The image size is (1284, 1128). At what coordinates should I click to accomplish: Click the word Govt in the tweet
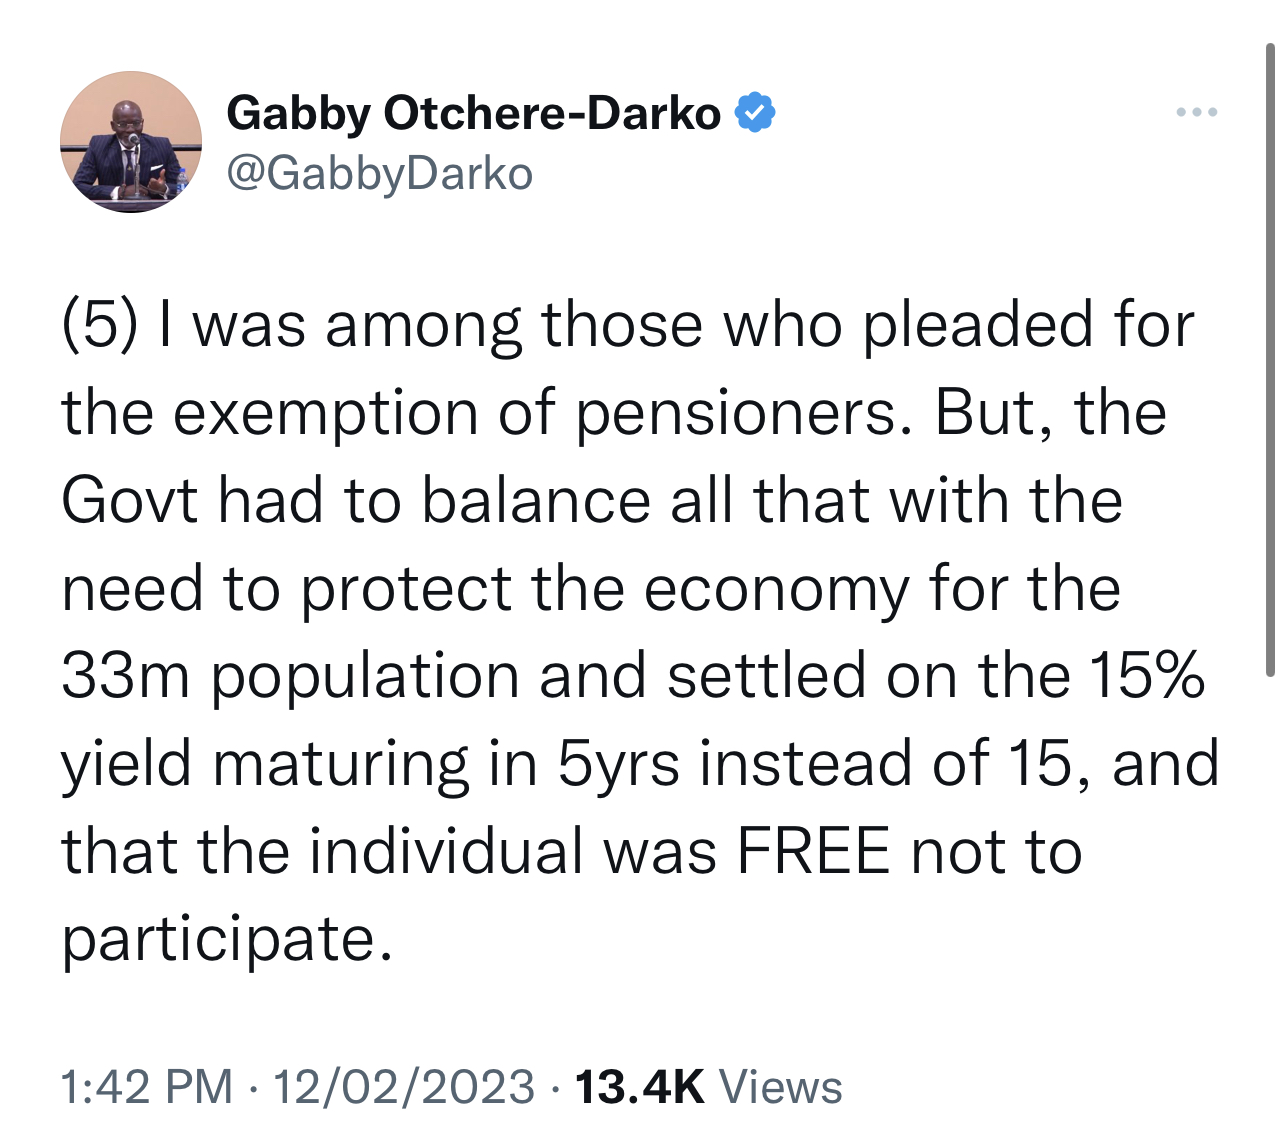click(130, 501)
